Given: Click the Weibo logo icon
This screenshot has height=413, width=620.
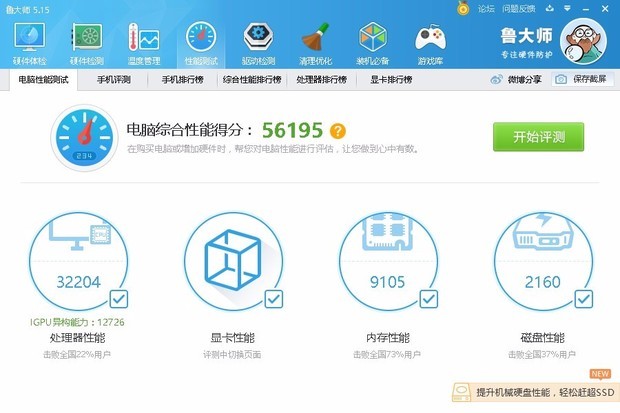Looking at the screenshot, I should pos(496,80).
